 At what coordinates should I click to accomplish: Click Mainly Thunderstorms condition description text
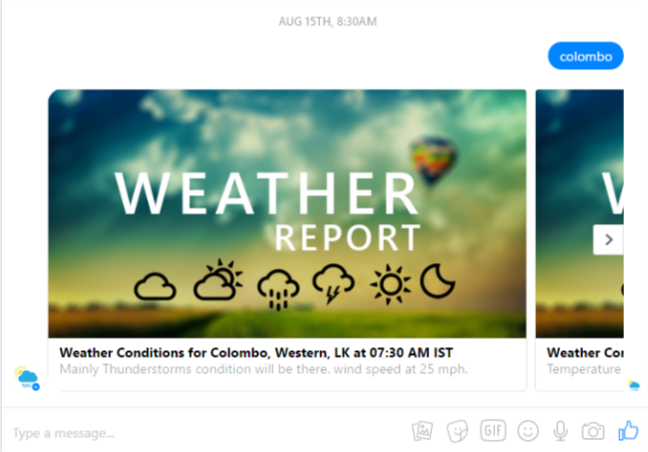point(263,369)
